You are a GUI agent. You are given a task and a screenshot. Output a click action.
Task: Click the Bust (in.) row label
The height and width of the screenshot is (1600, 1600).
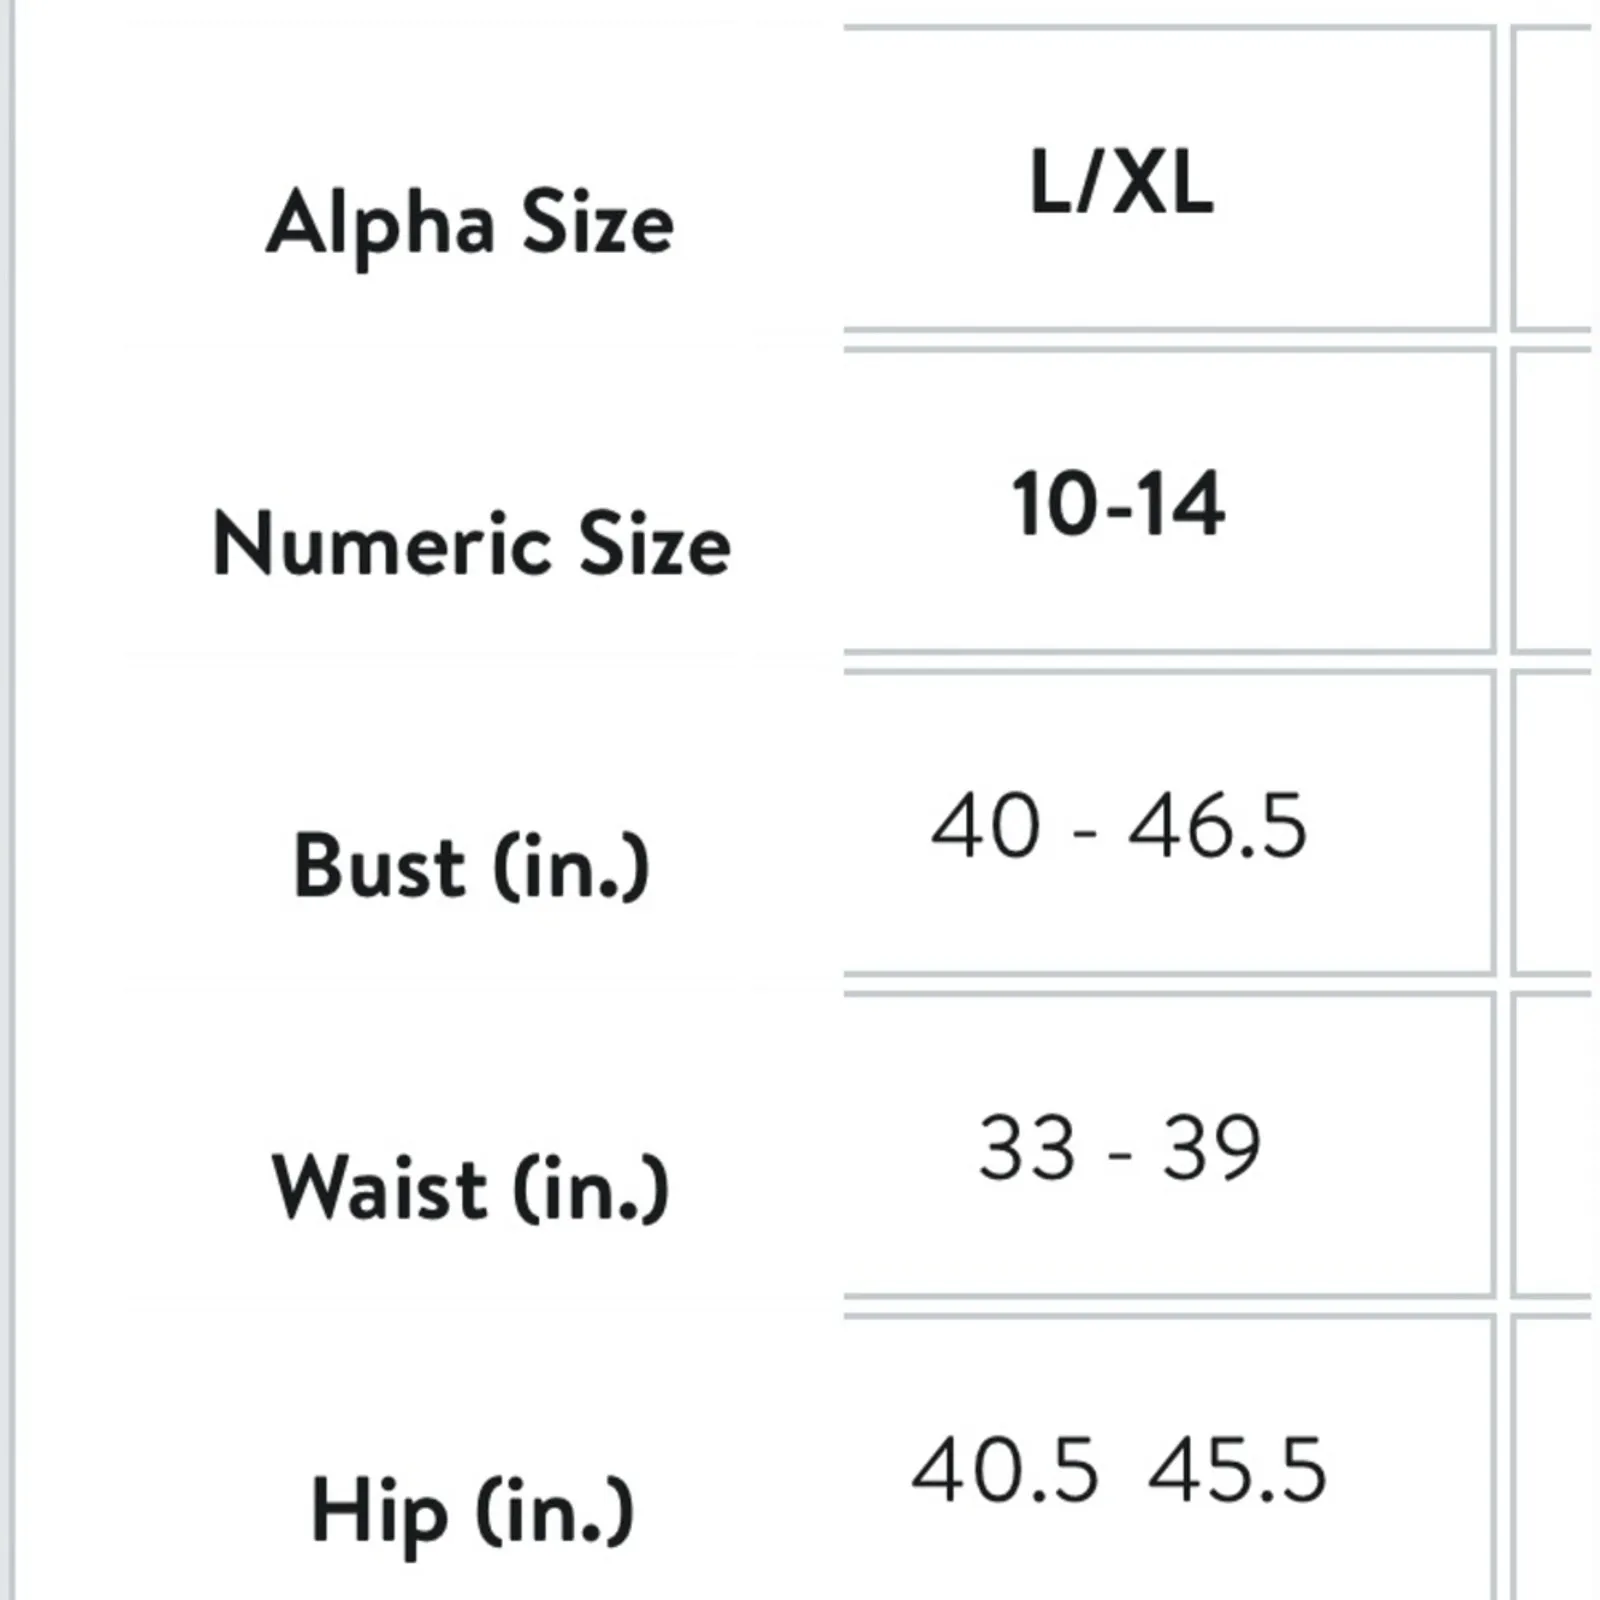(x=471, y=866)
